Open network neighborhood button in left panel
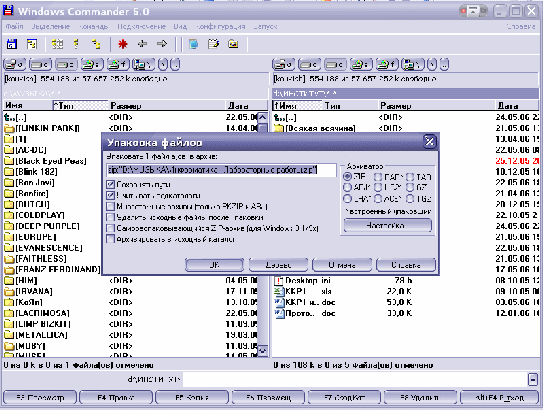Screen dimensions: 544x411 (144, 64)
